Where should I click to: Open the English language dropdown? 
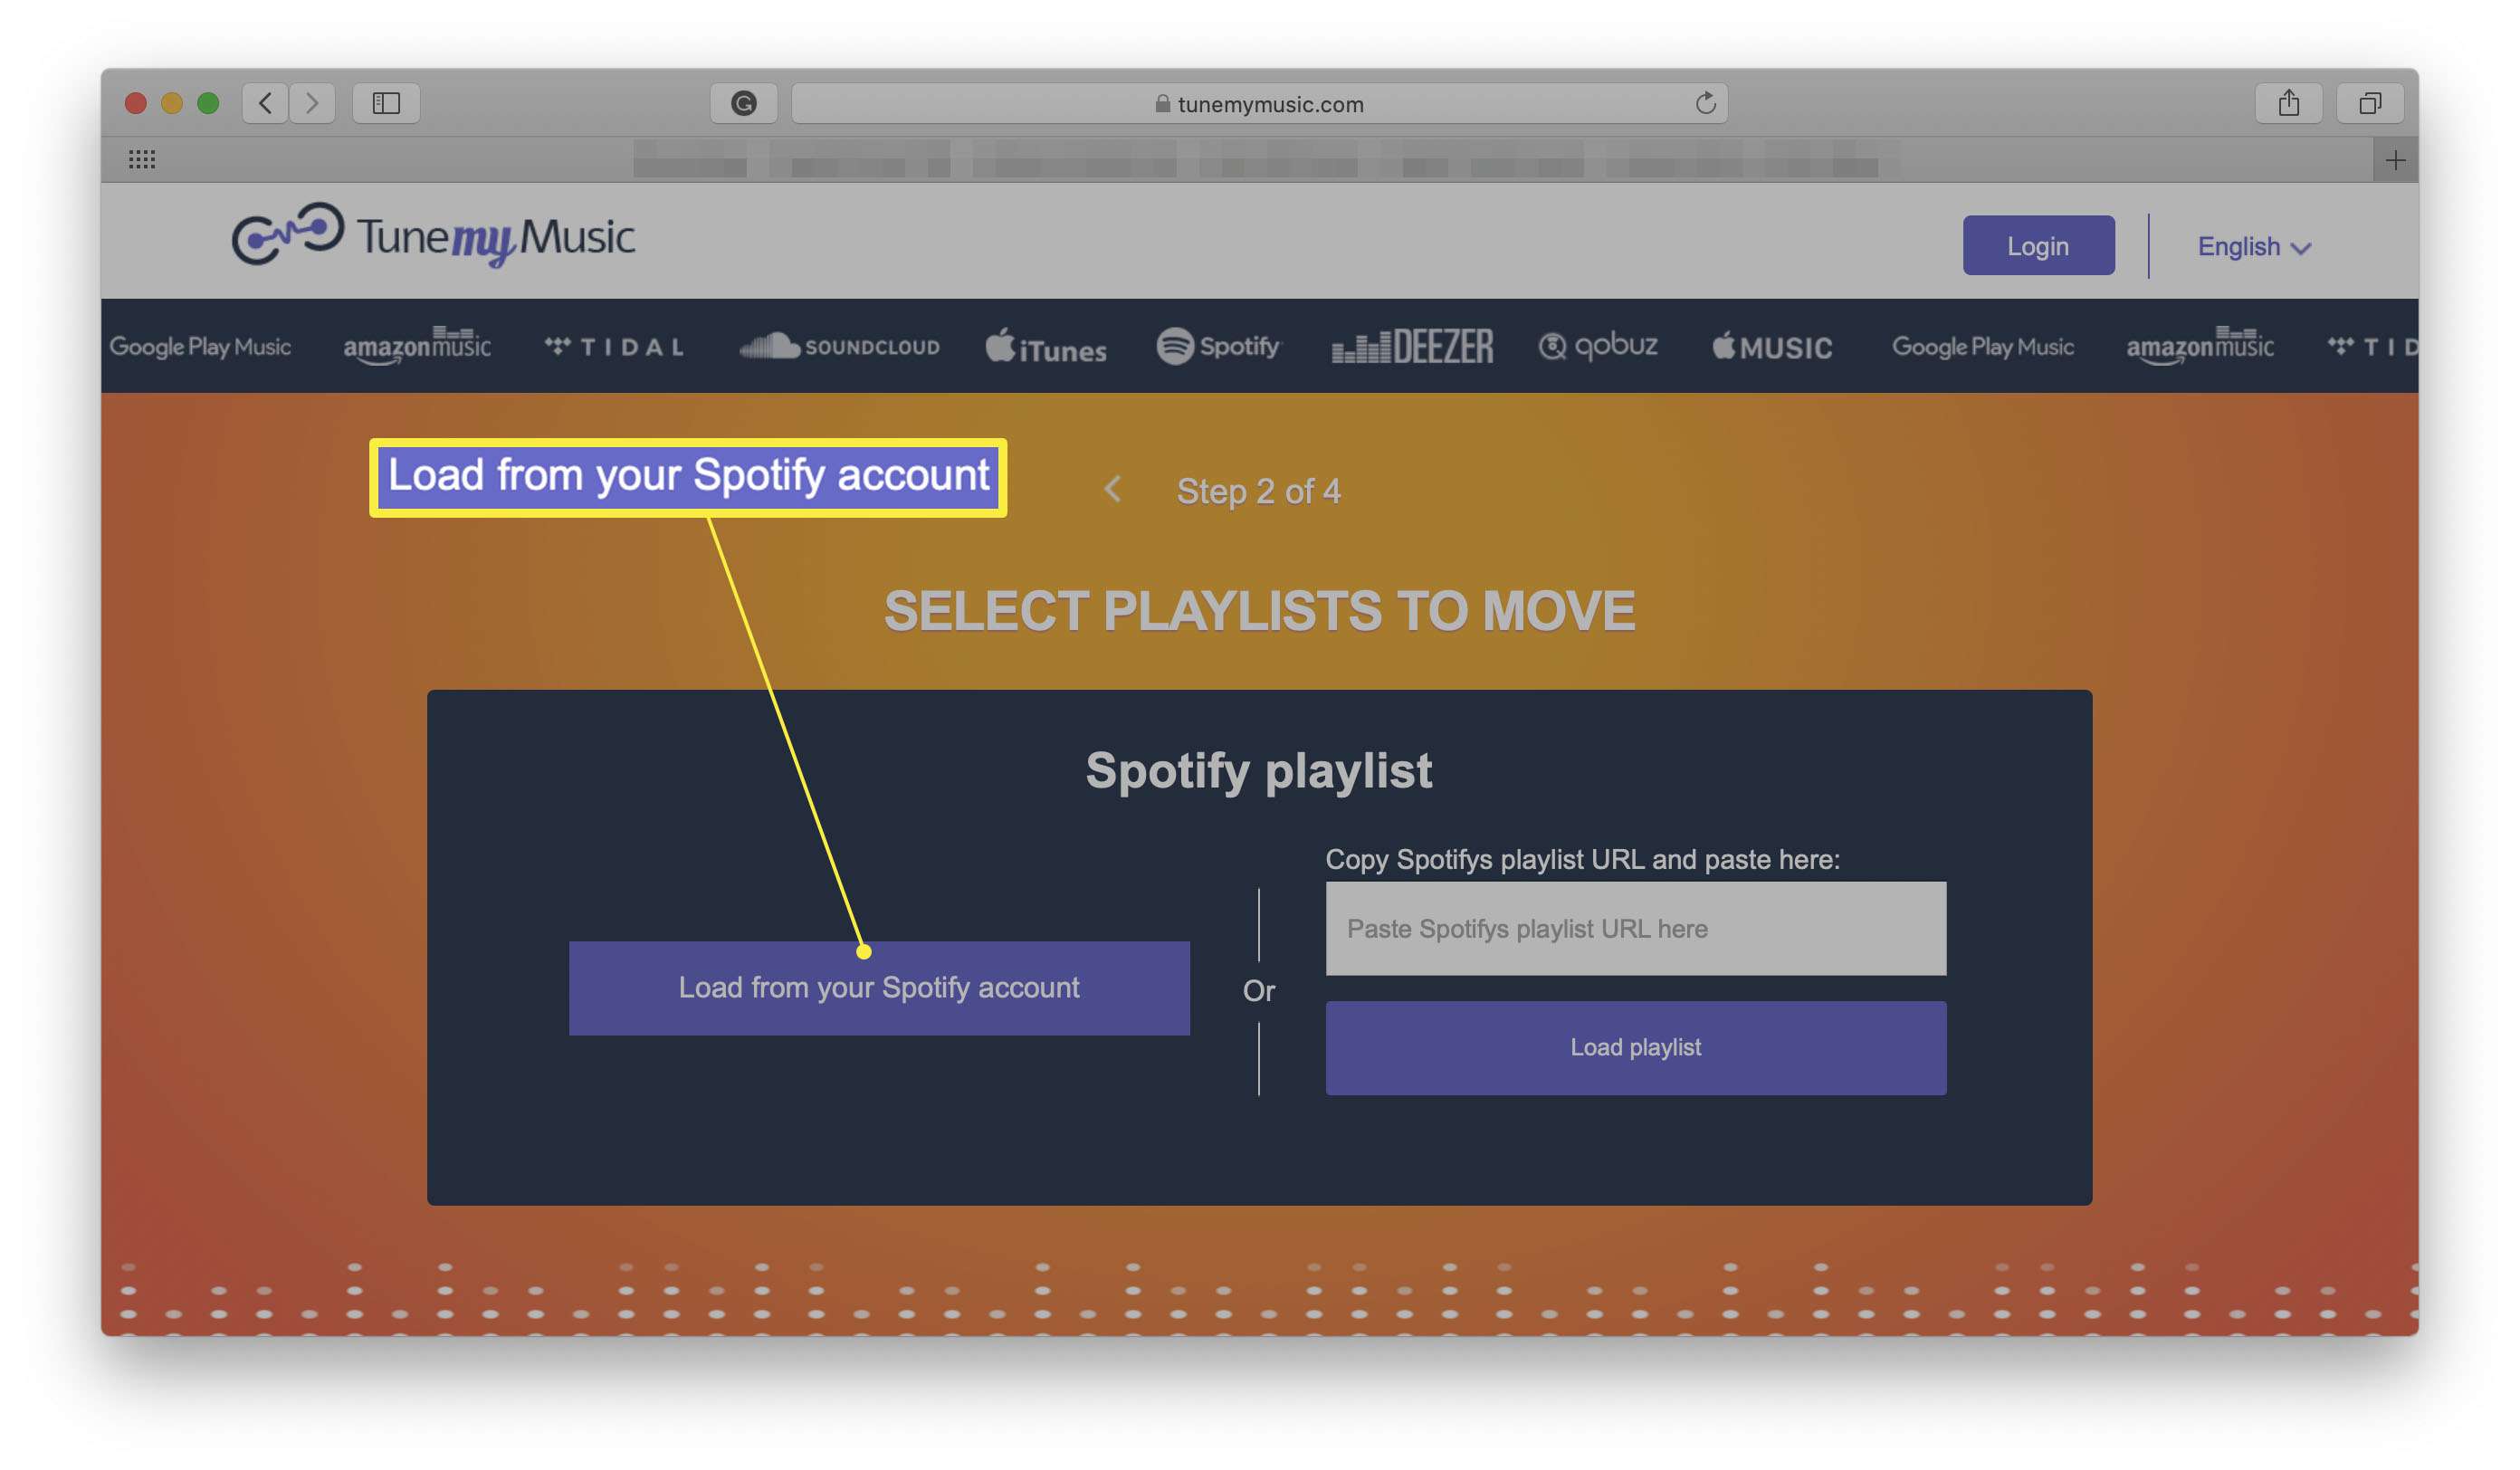pos(2253,246)
